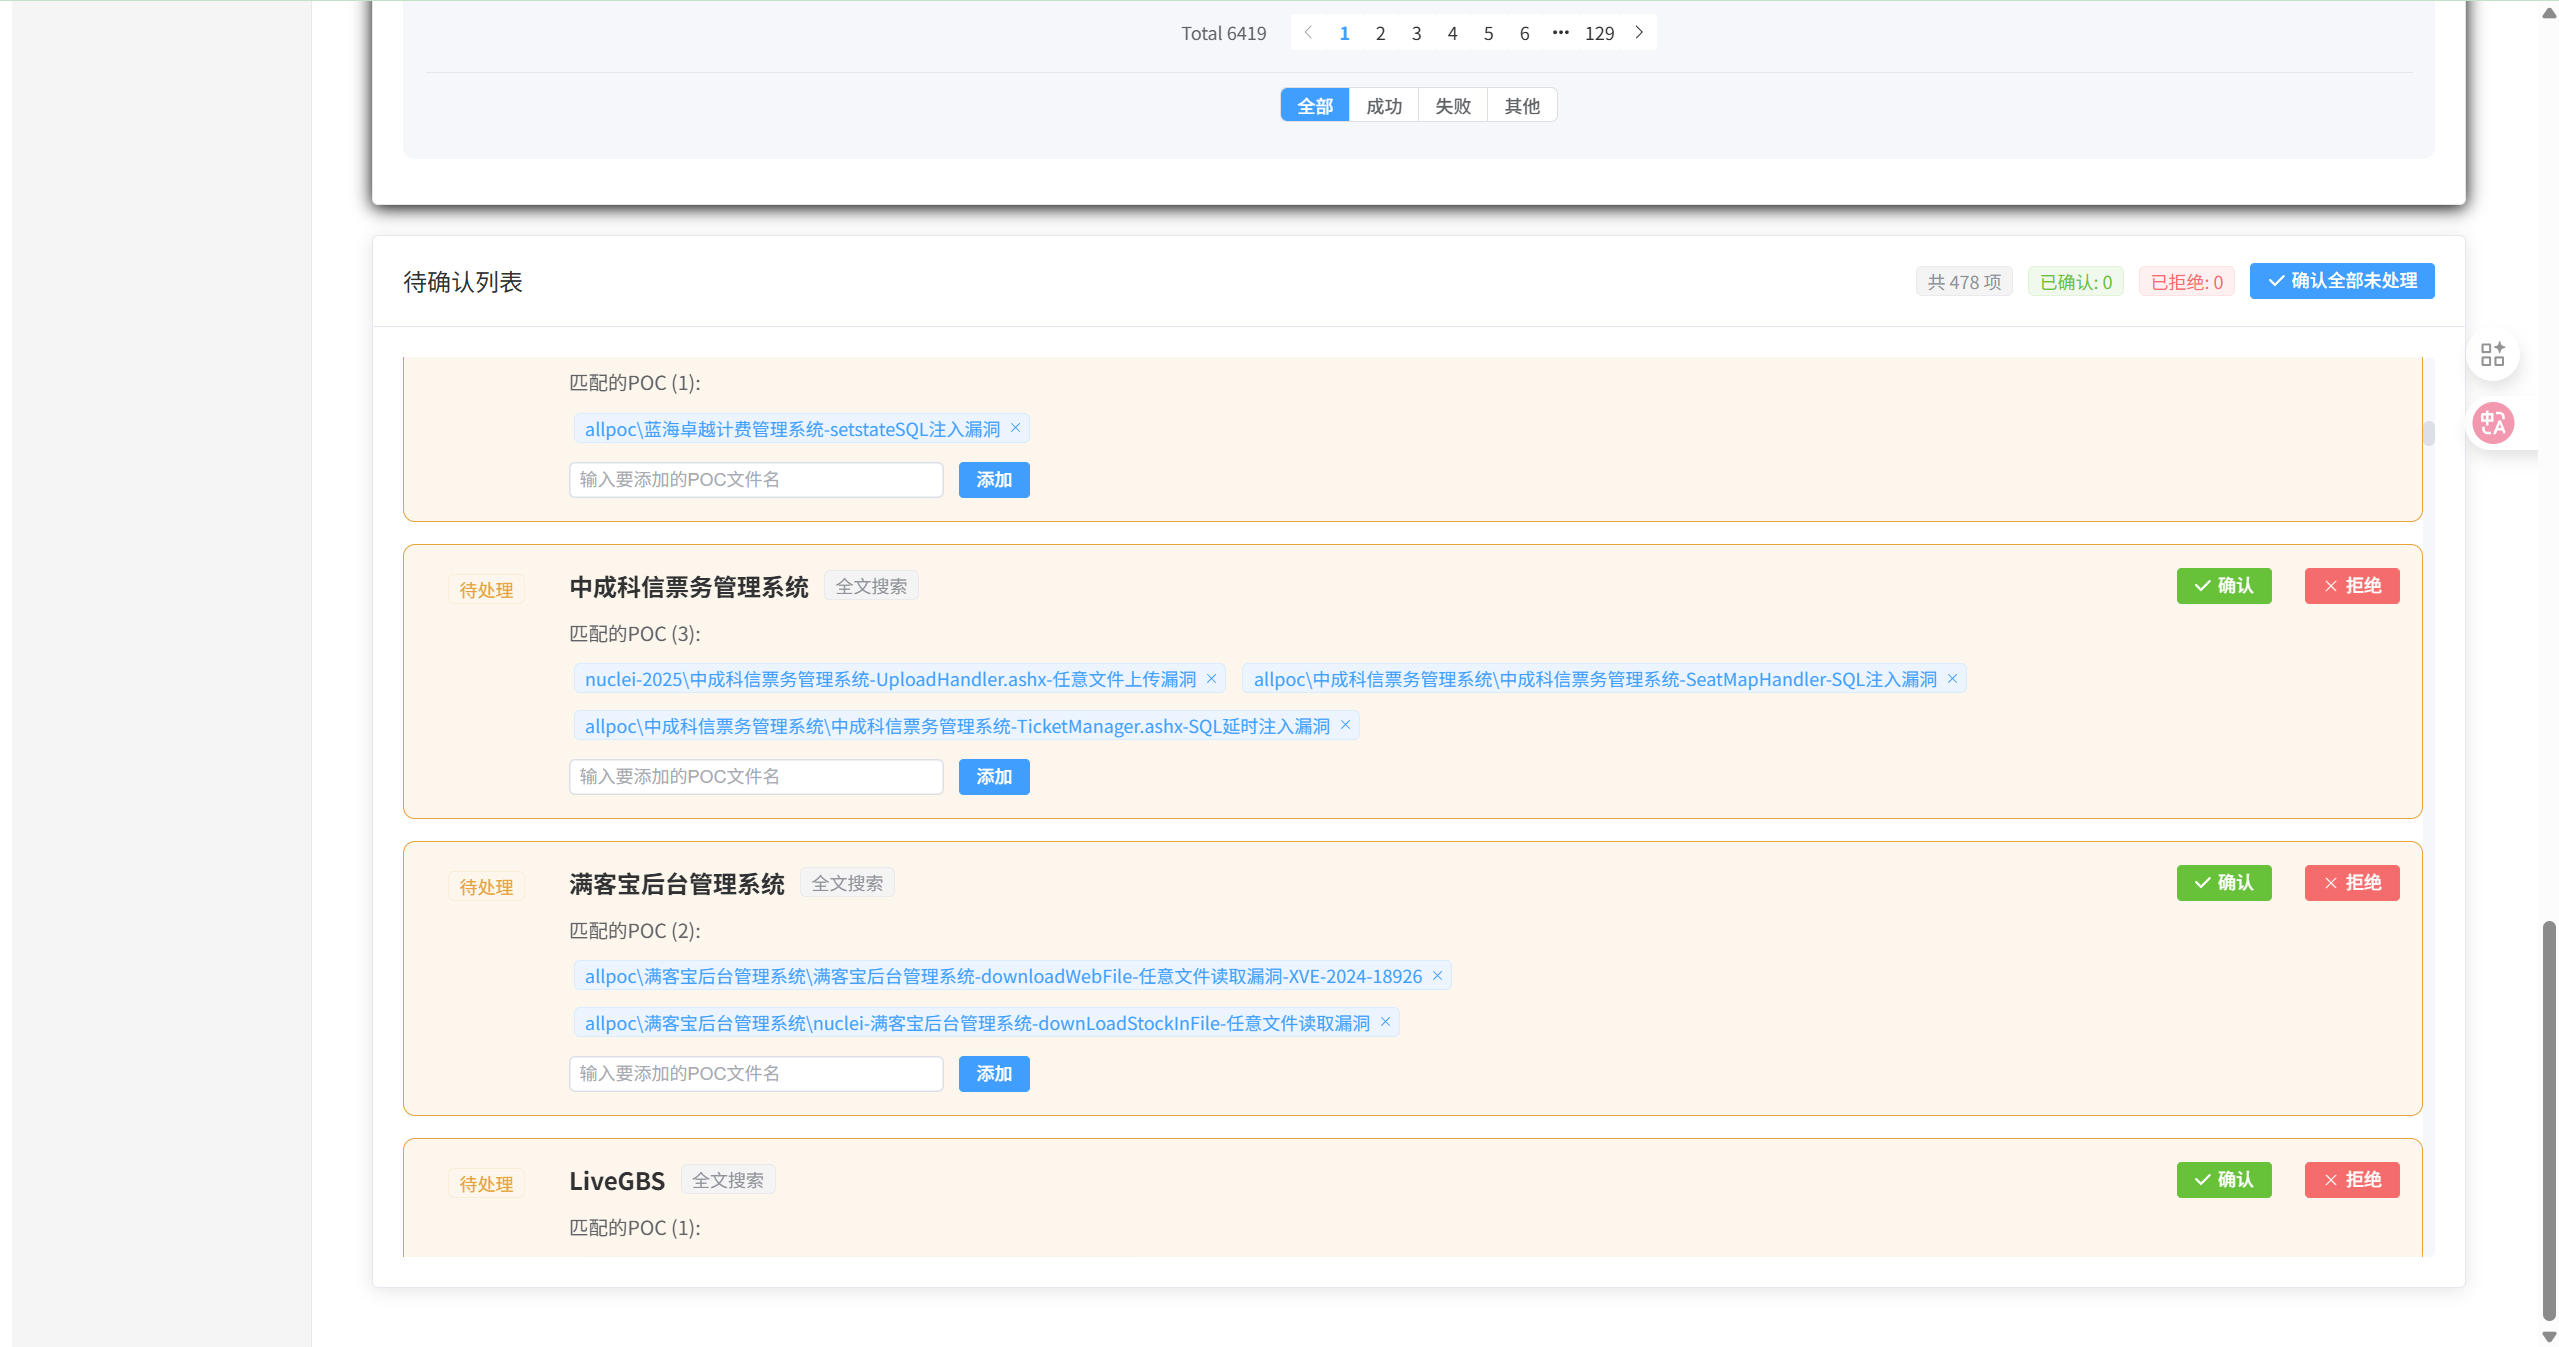Remove the downLoadStockInFile 任意文件读取漏洞 POC tag
The height and width of the screenshot is (1347, 2559).
click(x=1385, y=1022)
